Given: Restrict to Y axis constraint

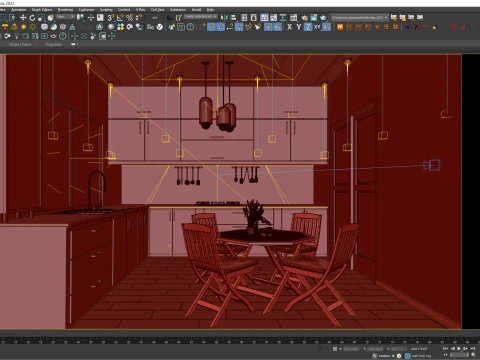Looking at the screenshot, I should pyautogui.click(x=299, y=27).
